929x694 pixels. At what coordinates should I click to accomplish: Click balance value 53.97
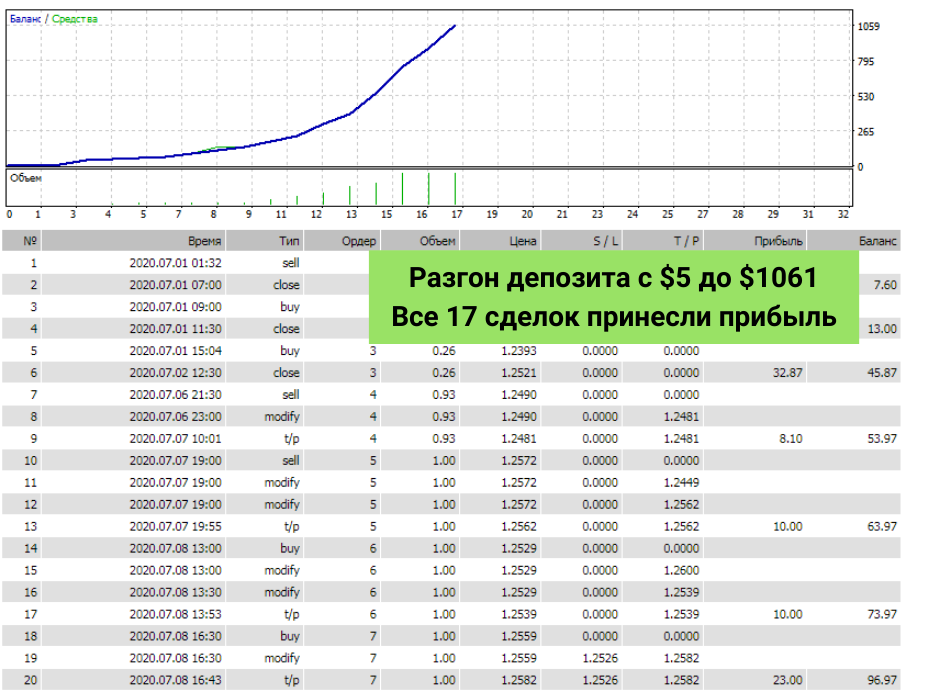pyautogui.click(x=882, y=439)
